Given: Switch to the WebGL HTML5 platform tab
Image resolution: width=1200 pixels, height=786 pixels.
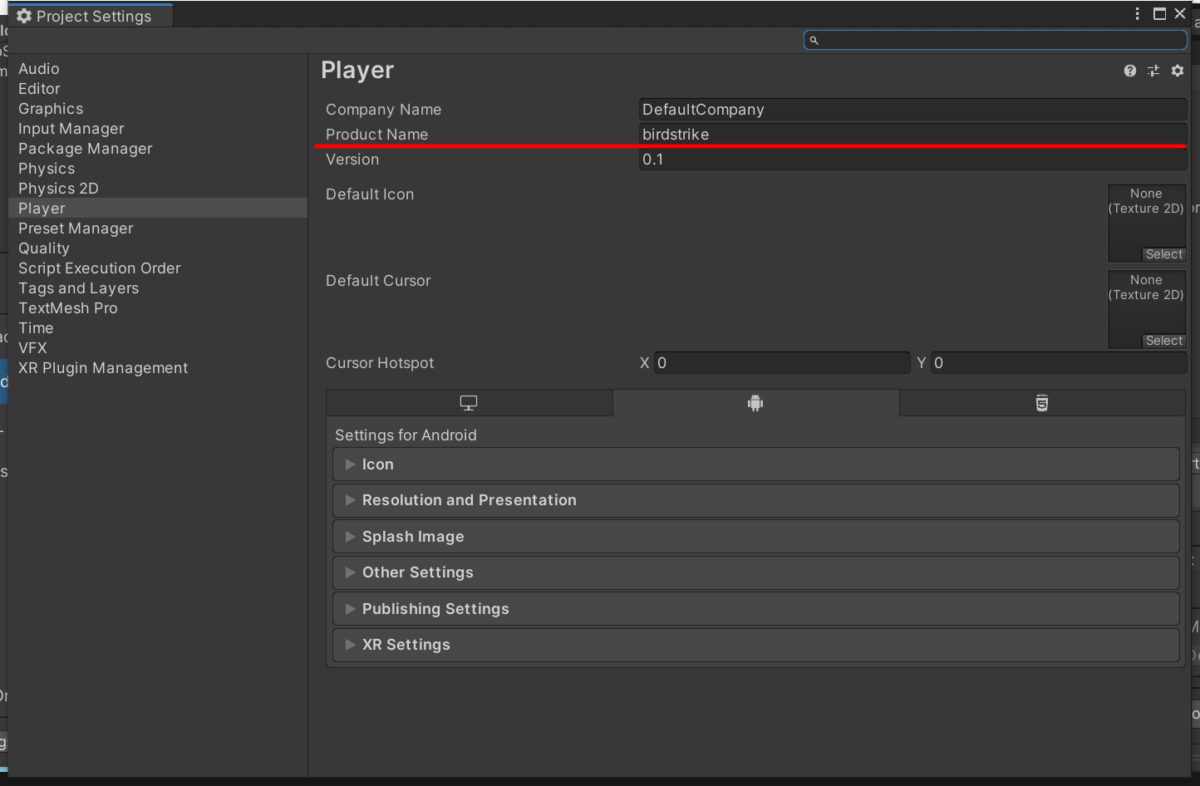Looking at the screenshot, I should [1042, 403].
